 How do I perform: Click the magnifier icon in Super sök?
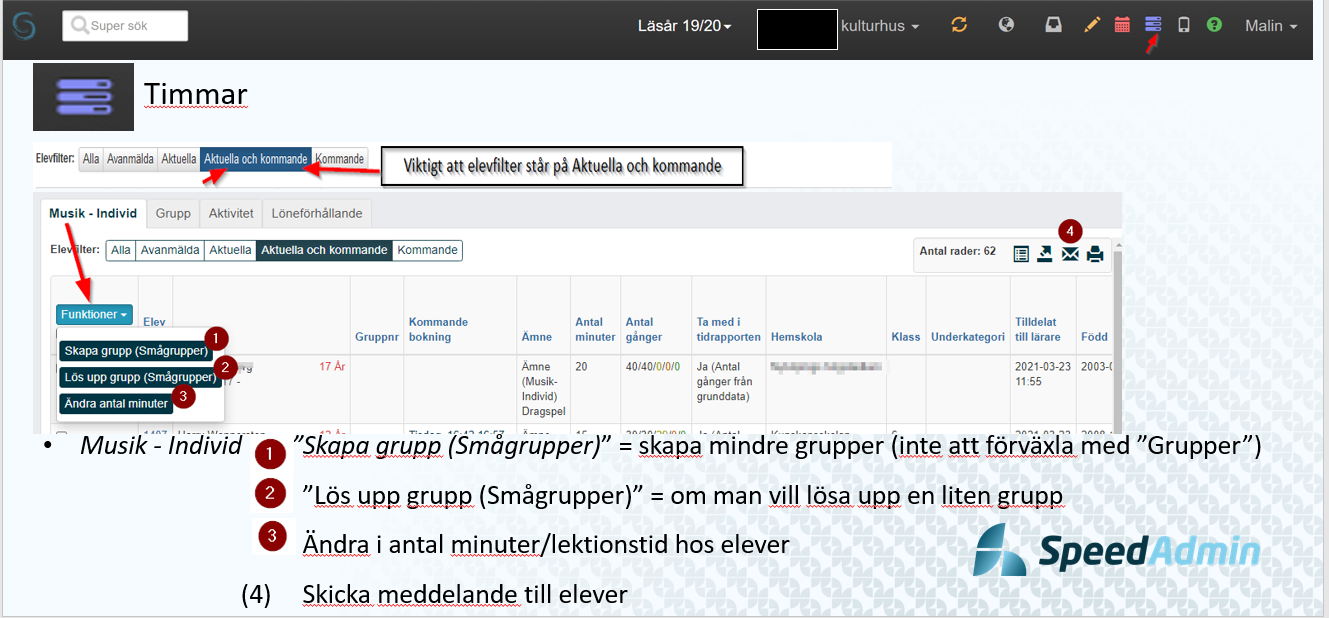(x=79, y=26)
